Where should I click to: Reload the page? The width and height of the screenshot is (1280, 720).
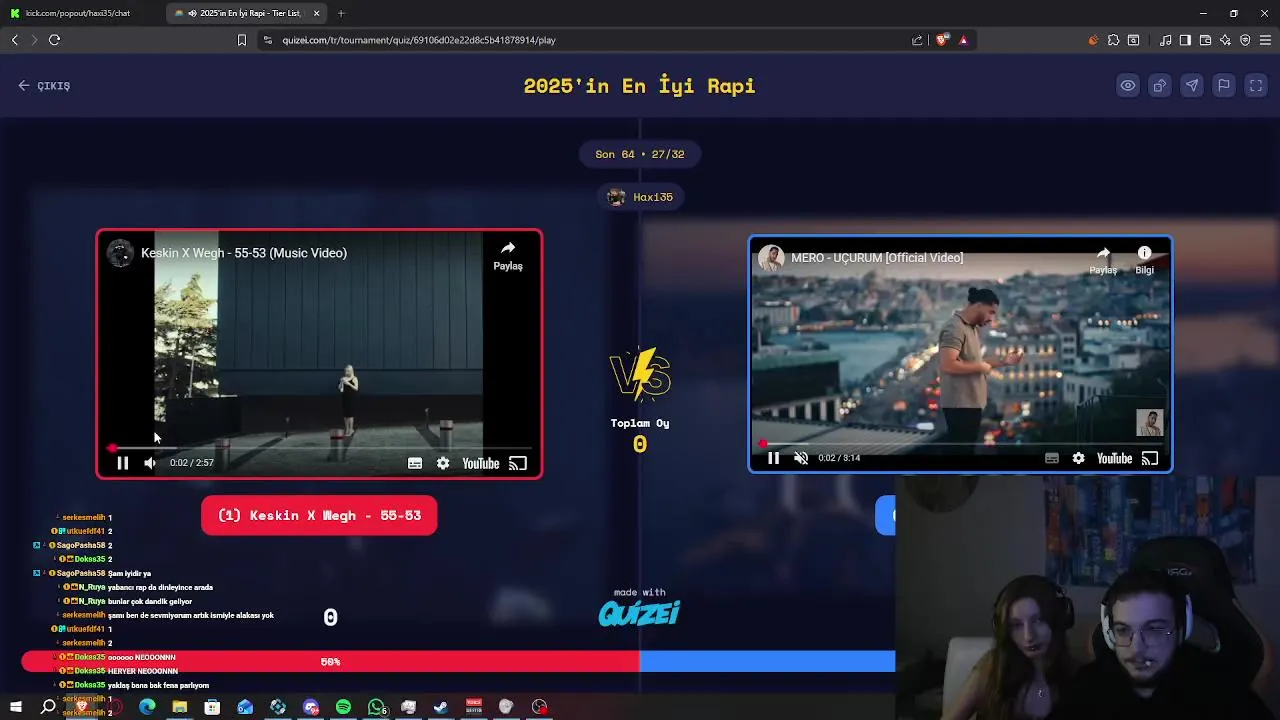55,40
